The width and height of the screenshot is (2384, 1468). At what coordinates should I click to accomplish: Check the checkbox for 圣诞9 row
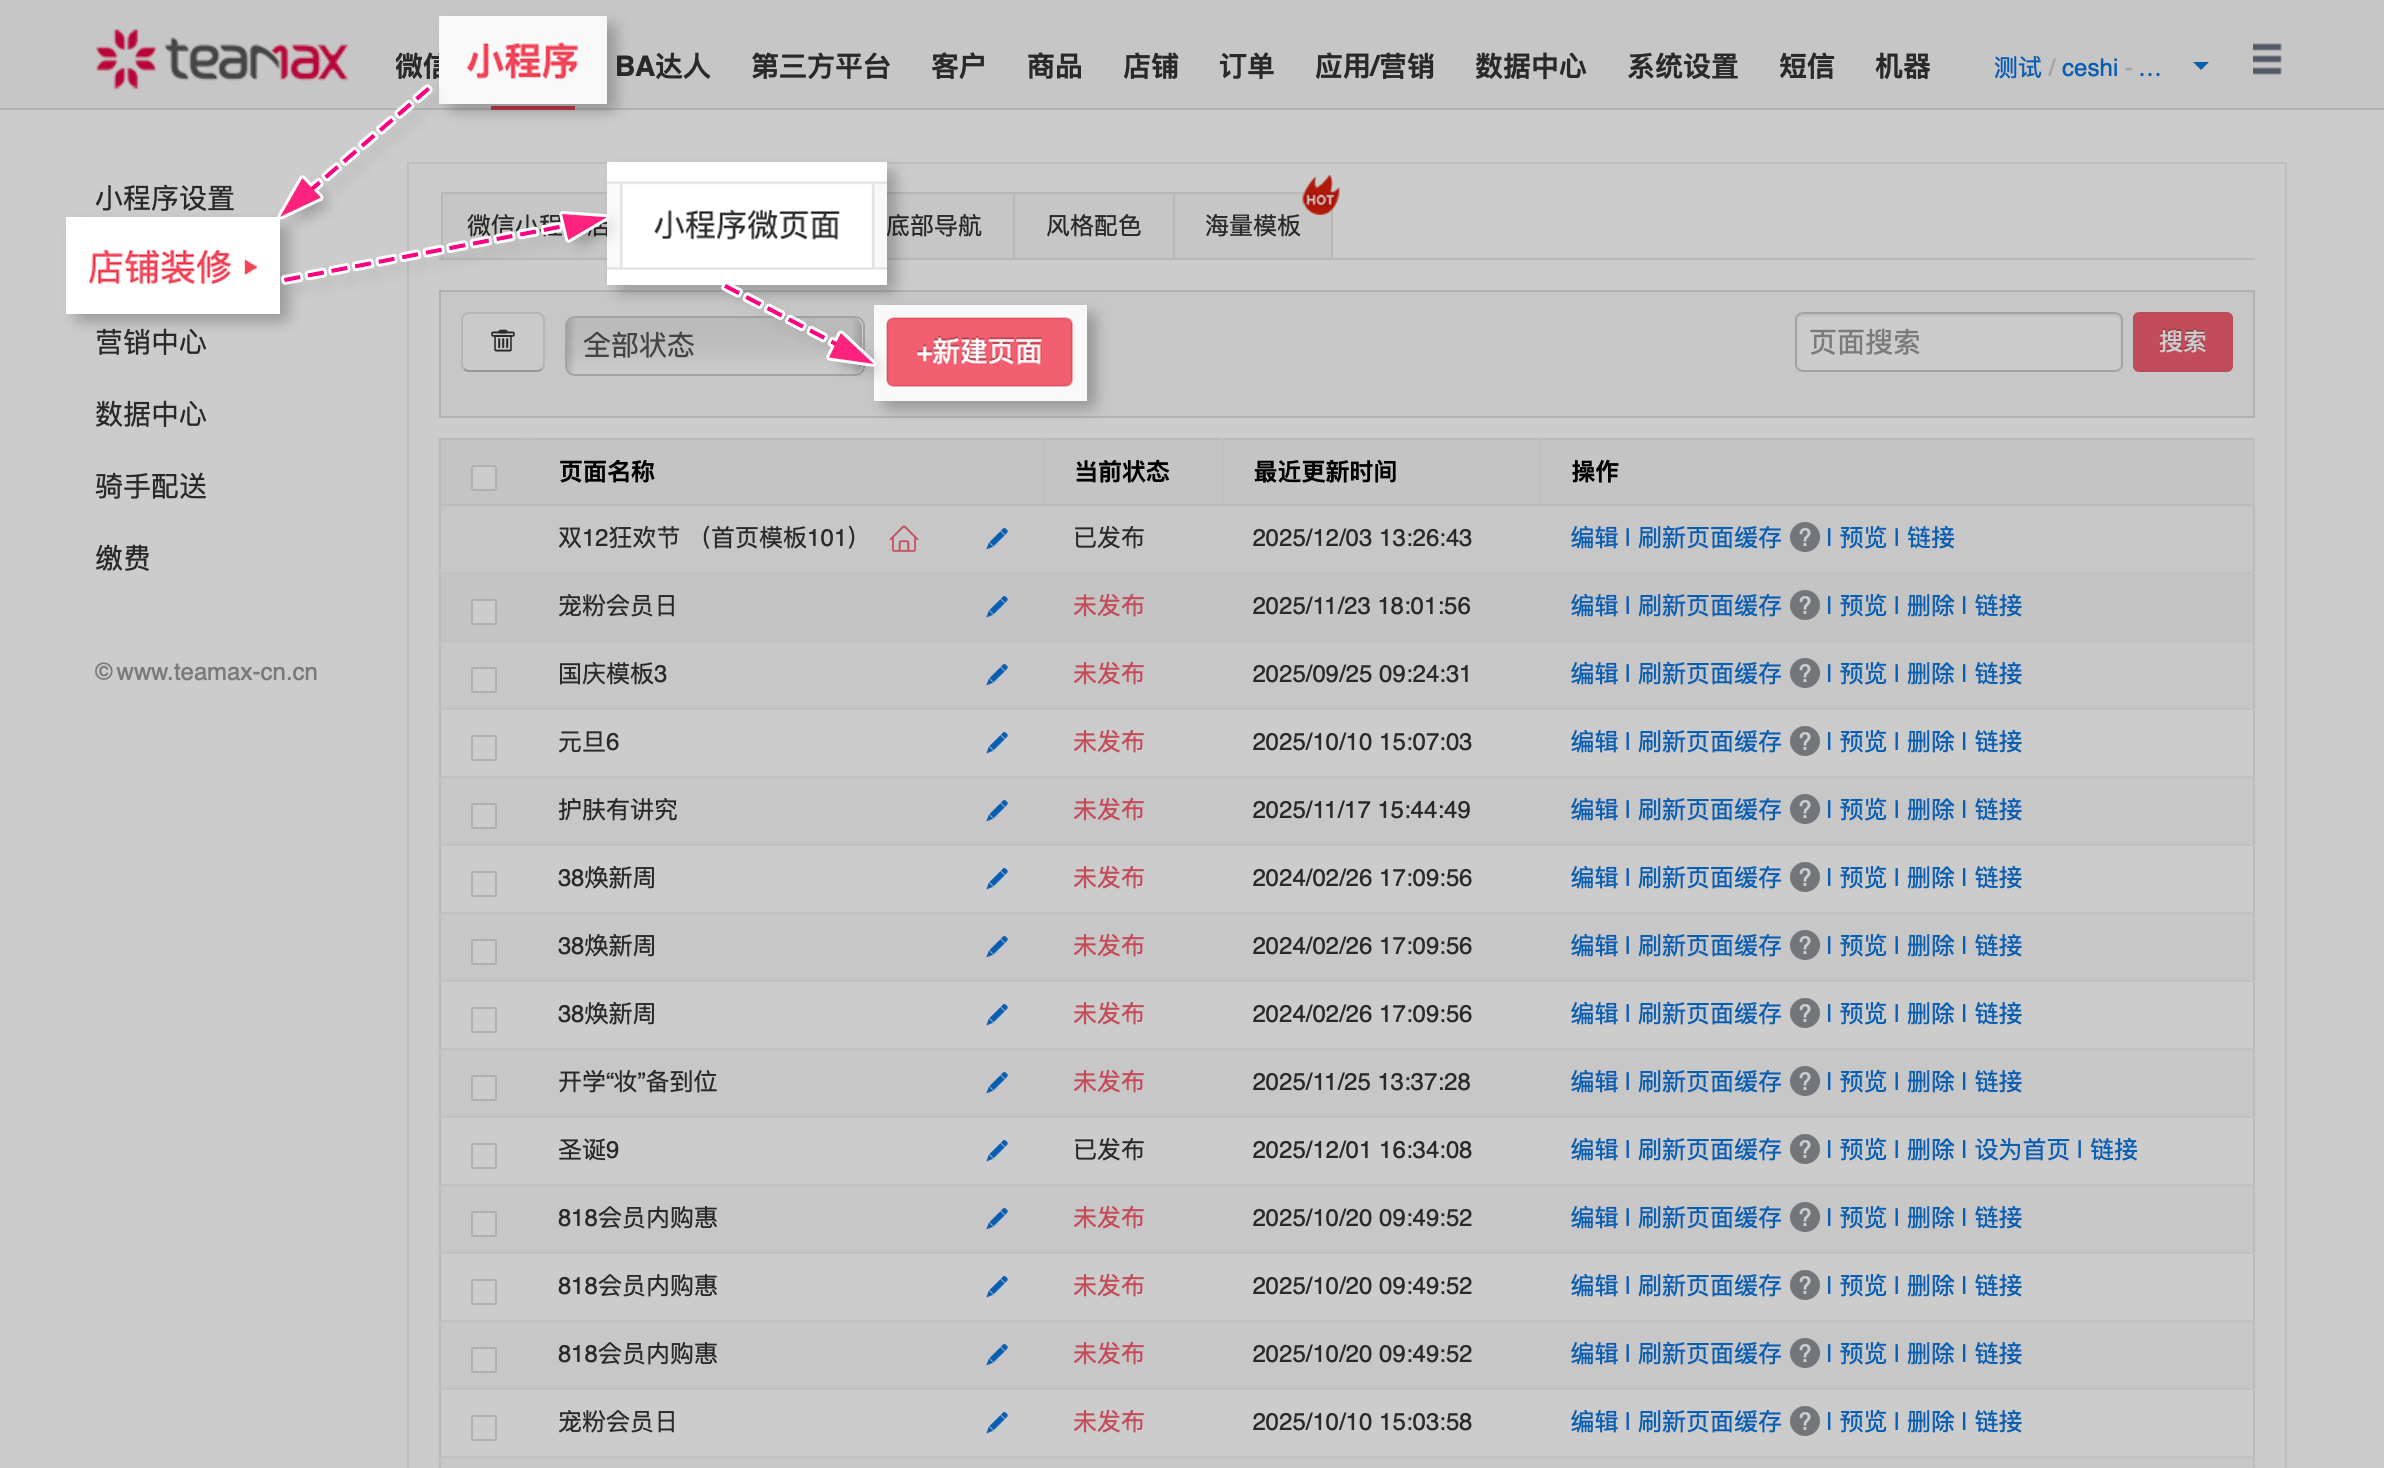[483, 1155]
